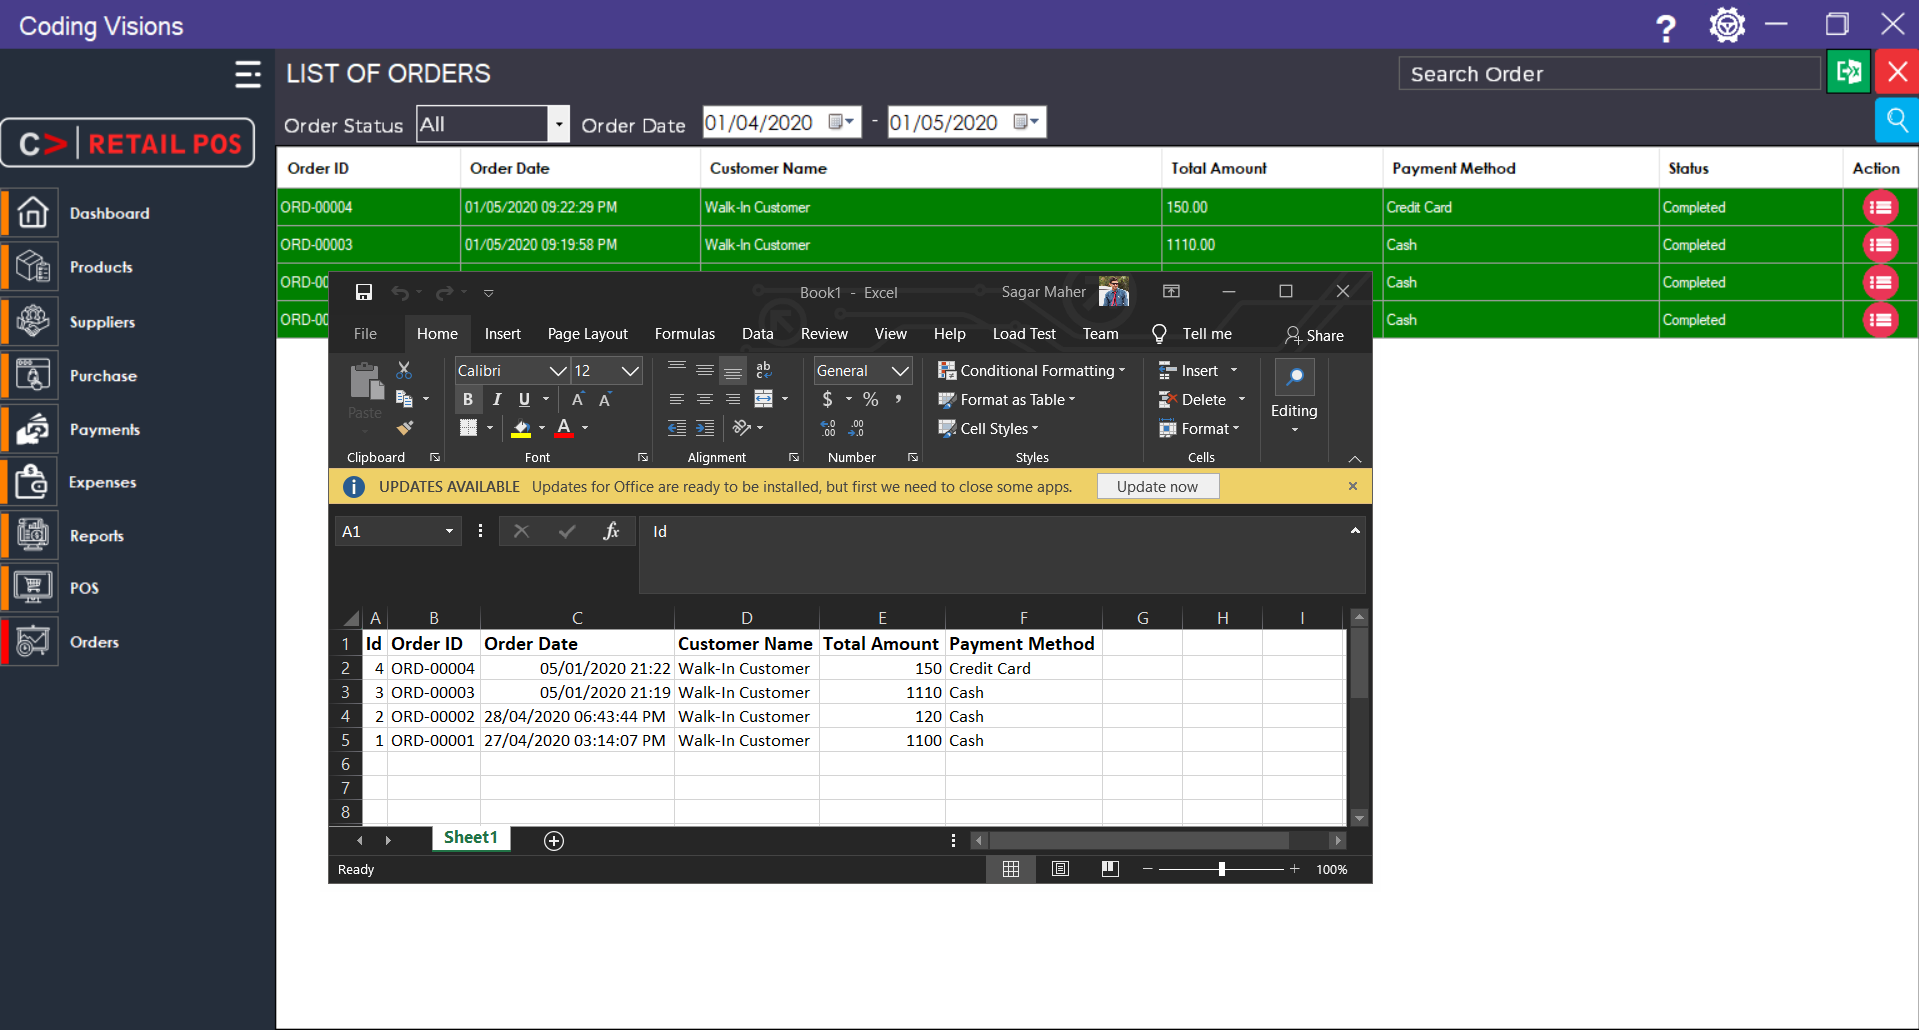Apply percent style in Excel
Viewport: 1919px width, 1030px height.
click(871, 399)
